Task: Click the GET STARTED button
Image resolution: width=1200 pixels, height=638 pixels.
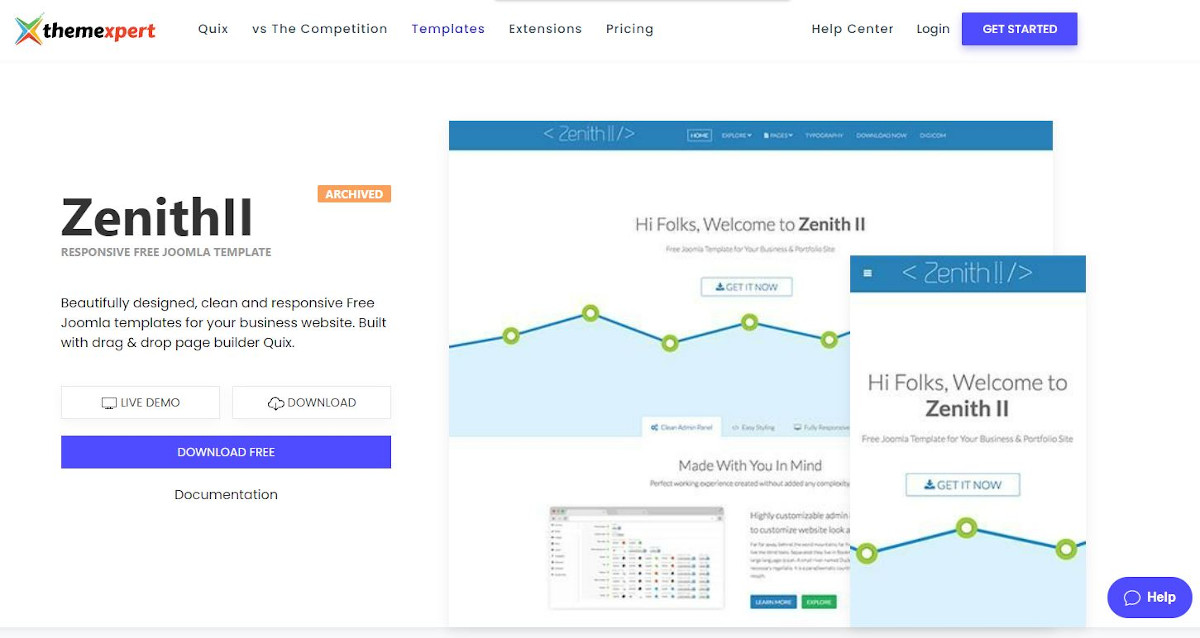Action: click(x=1020, y=29)
